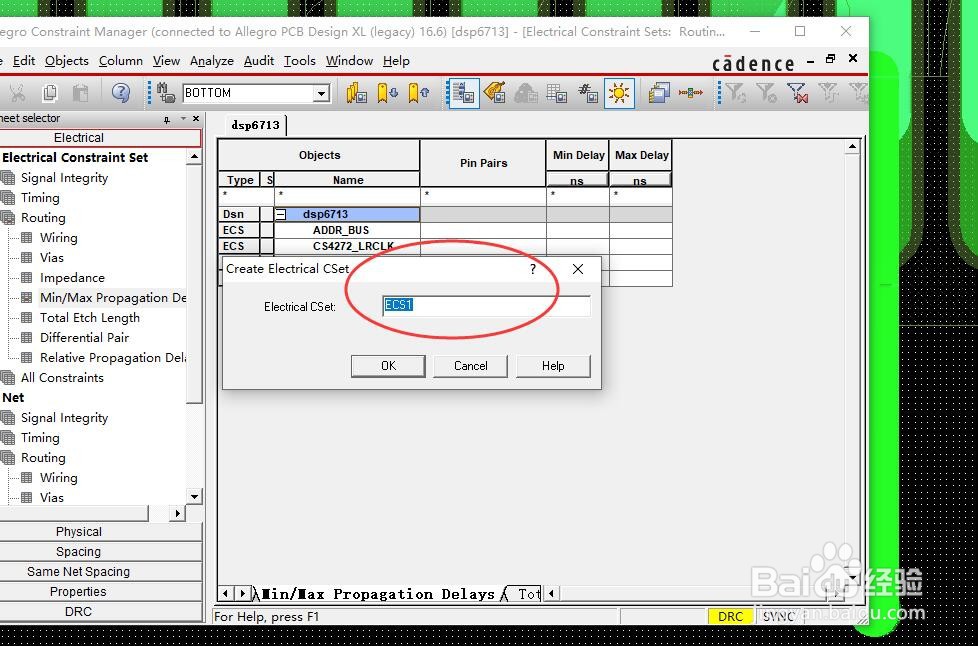978x646 pixels.
Task: Click the question mark in Create Electrical CSet dialog
Action: [533, 269]
